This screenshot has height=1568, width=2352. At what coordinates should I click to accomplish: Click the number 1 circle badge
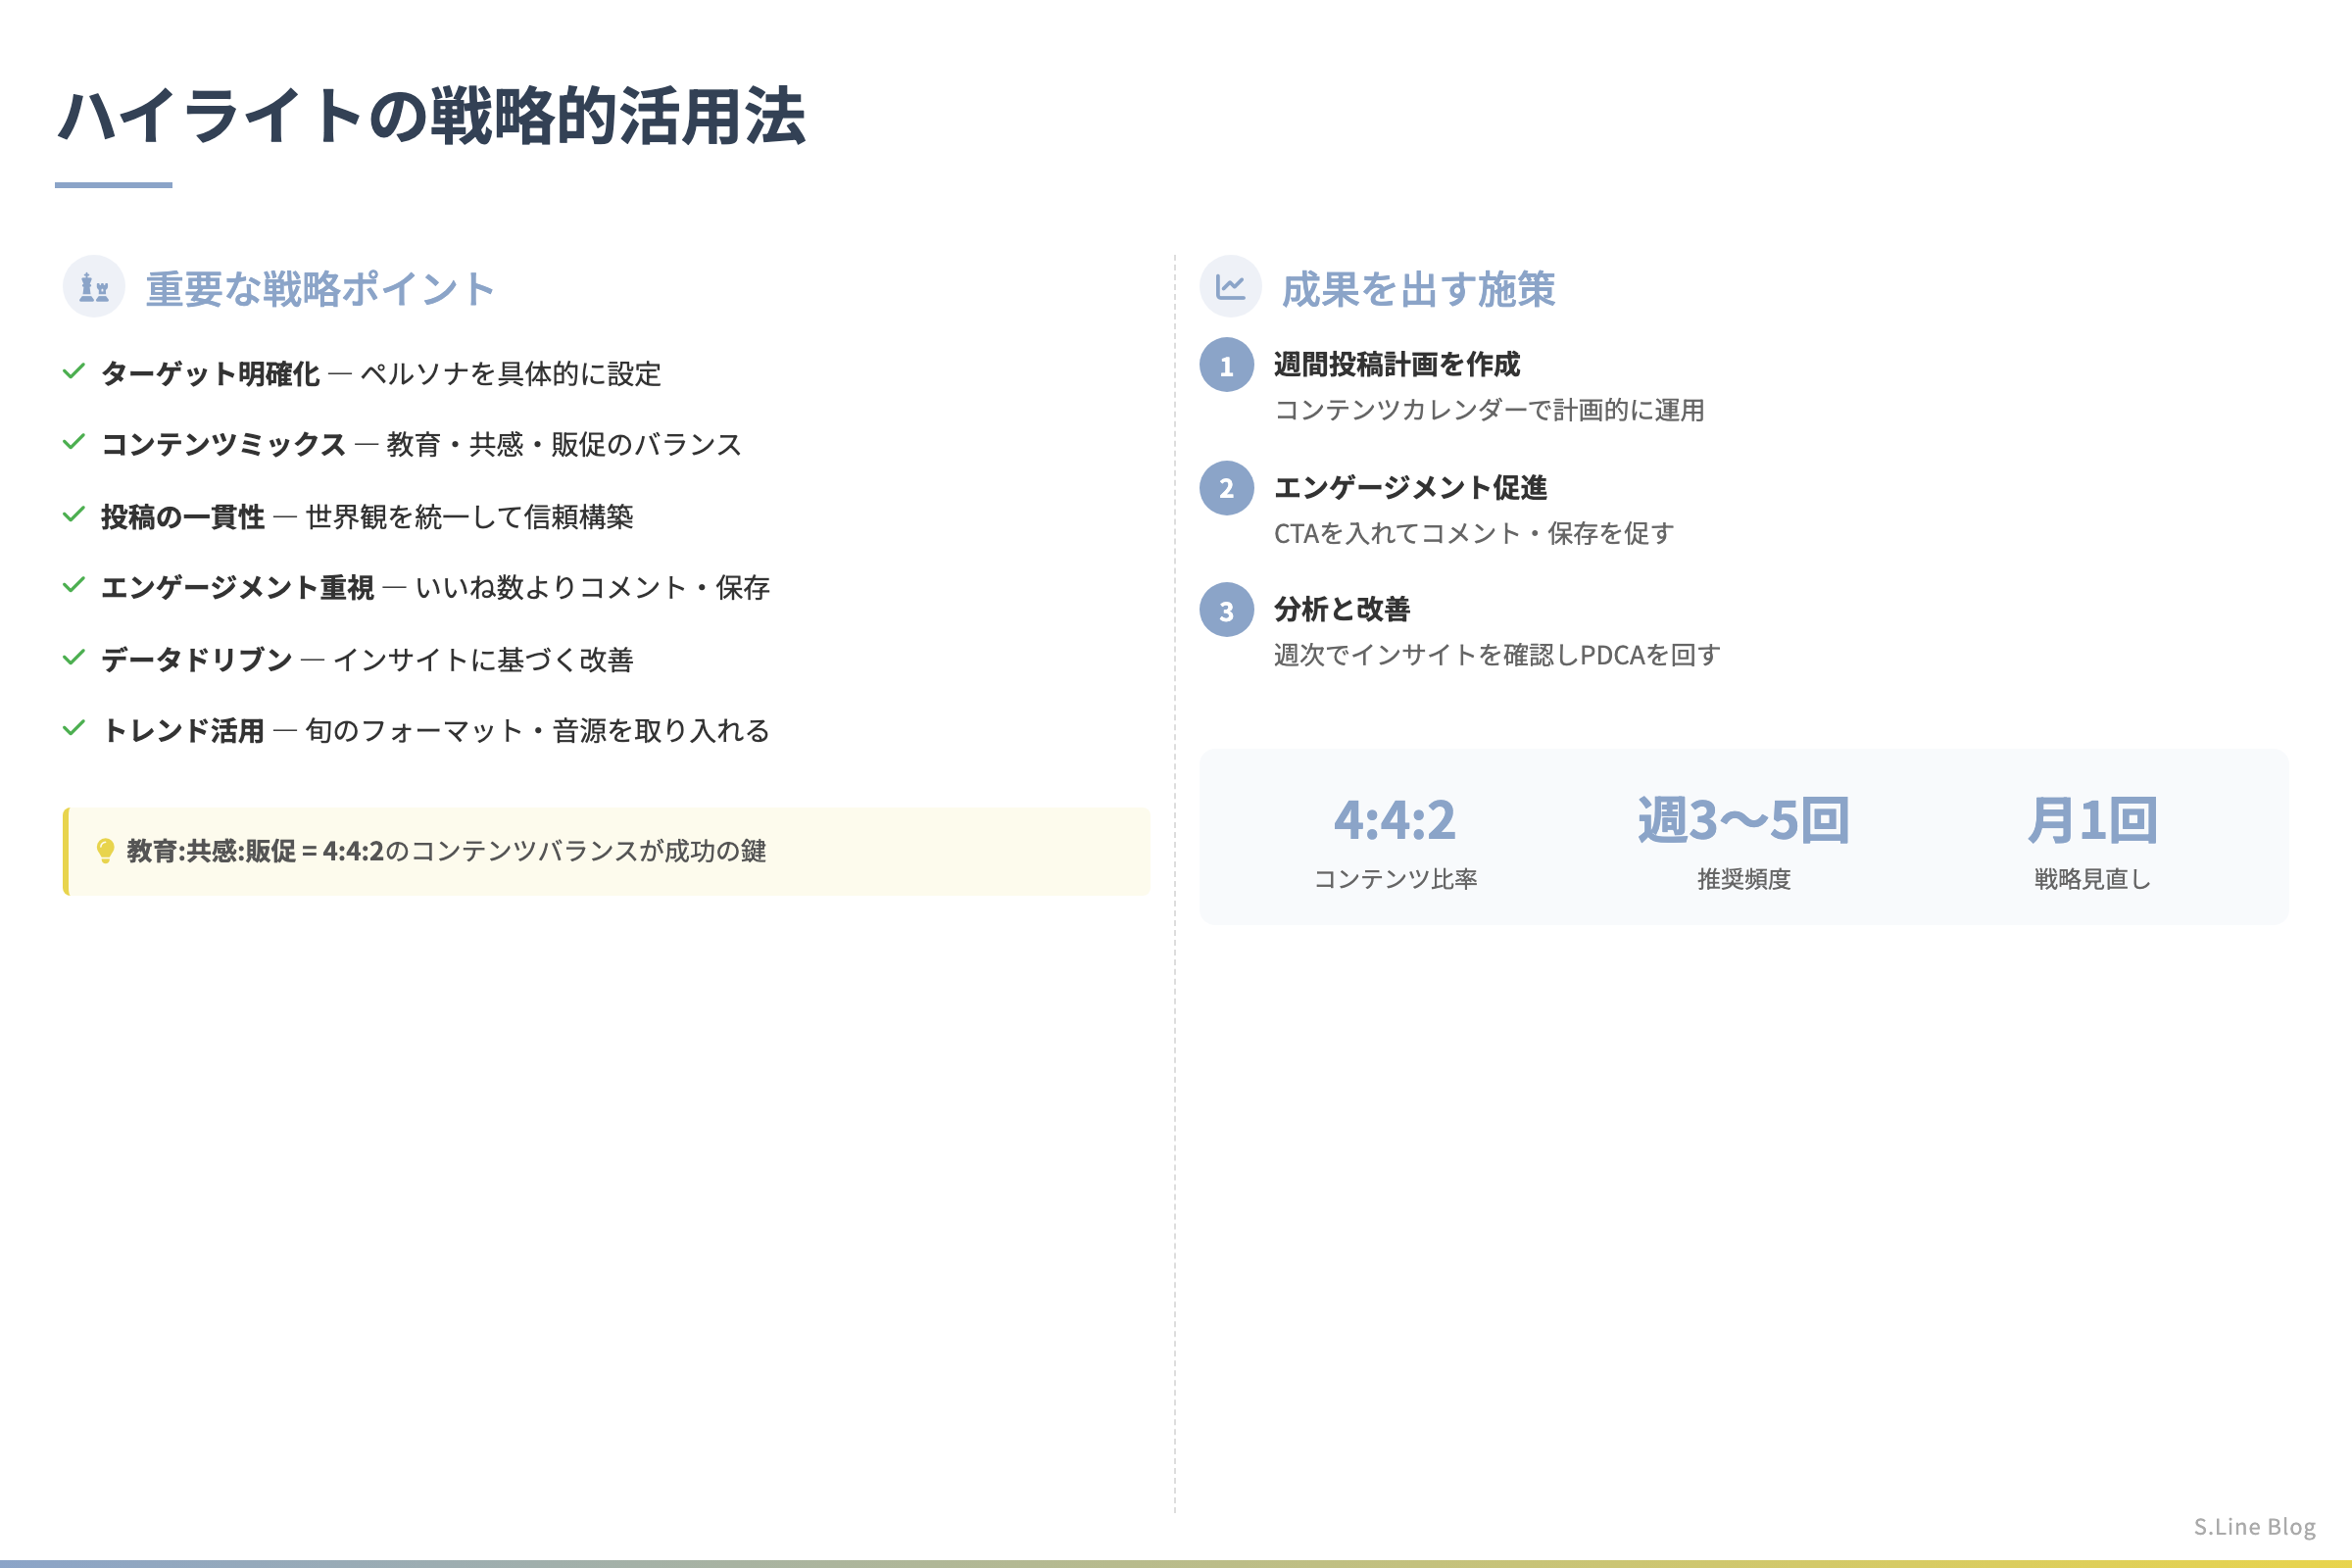coord(1227,365)
